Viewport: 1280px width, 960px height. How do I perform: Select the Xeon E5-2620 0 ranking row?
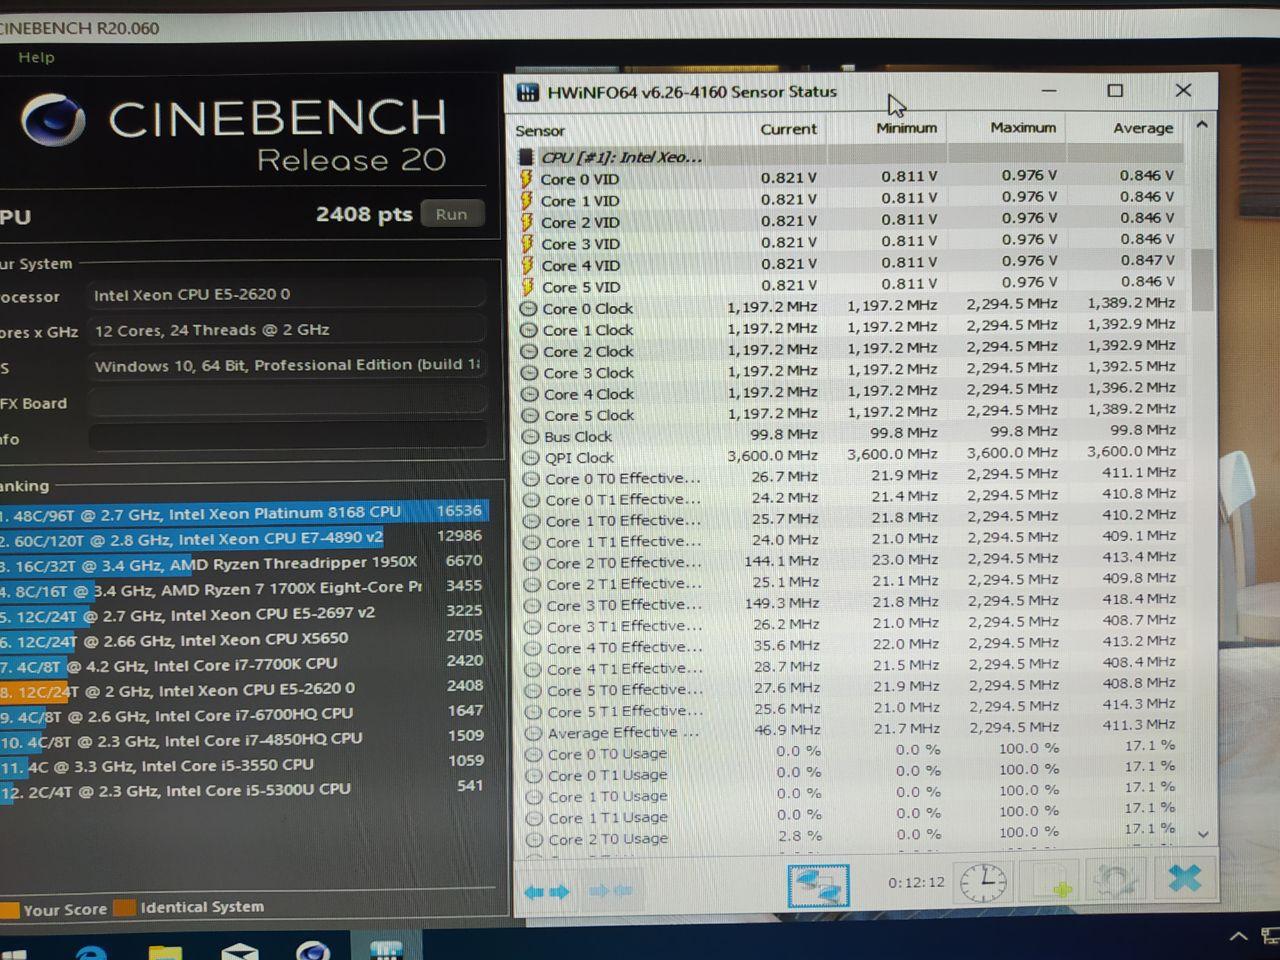click(x=244, y=689)
